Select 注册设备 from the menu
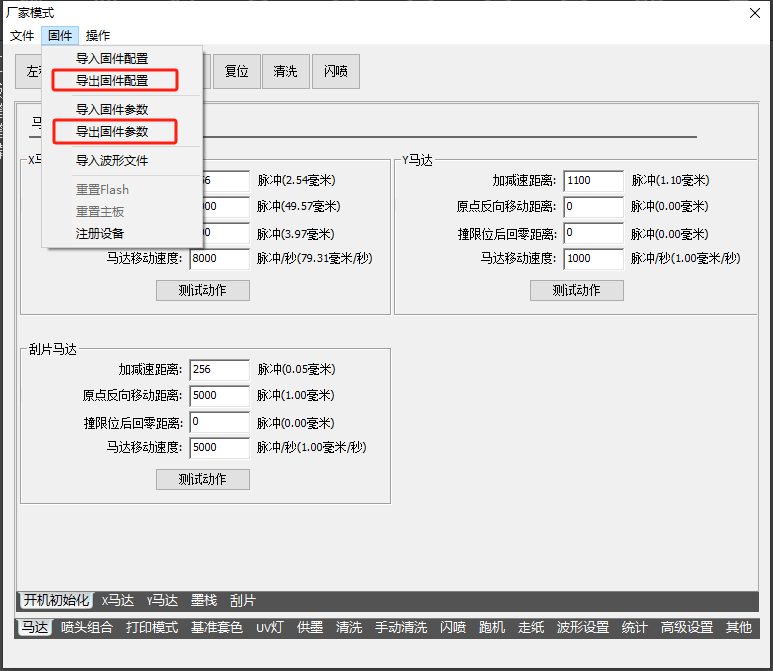 (100, 233)
